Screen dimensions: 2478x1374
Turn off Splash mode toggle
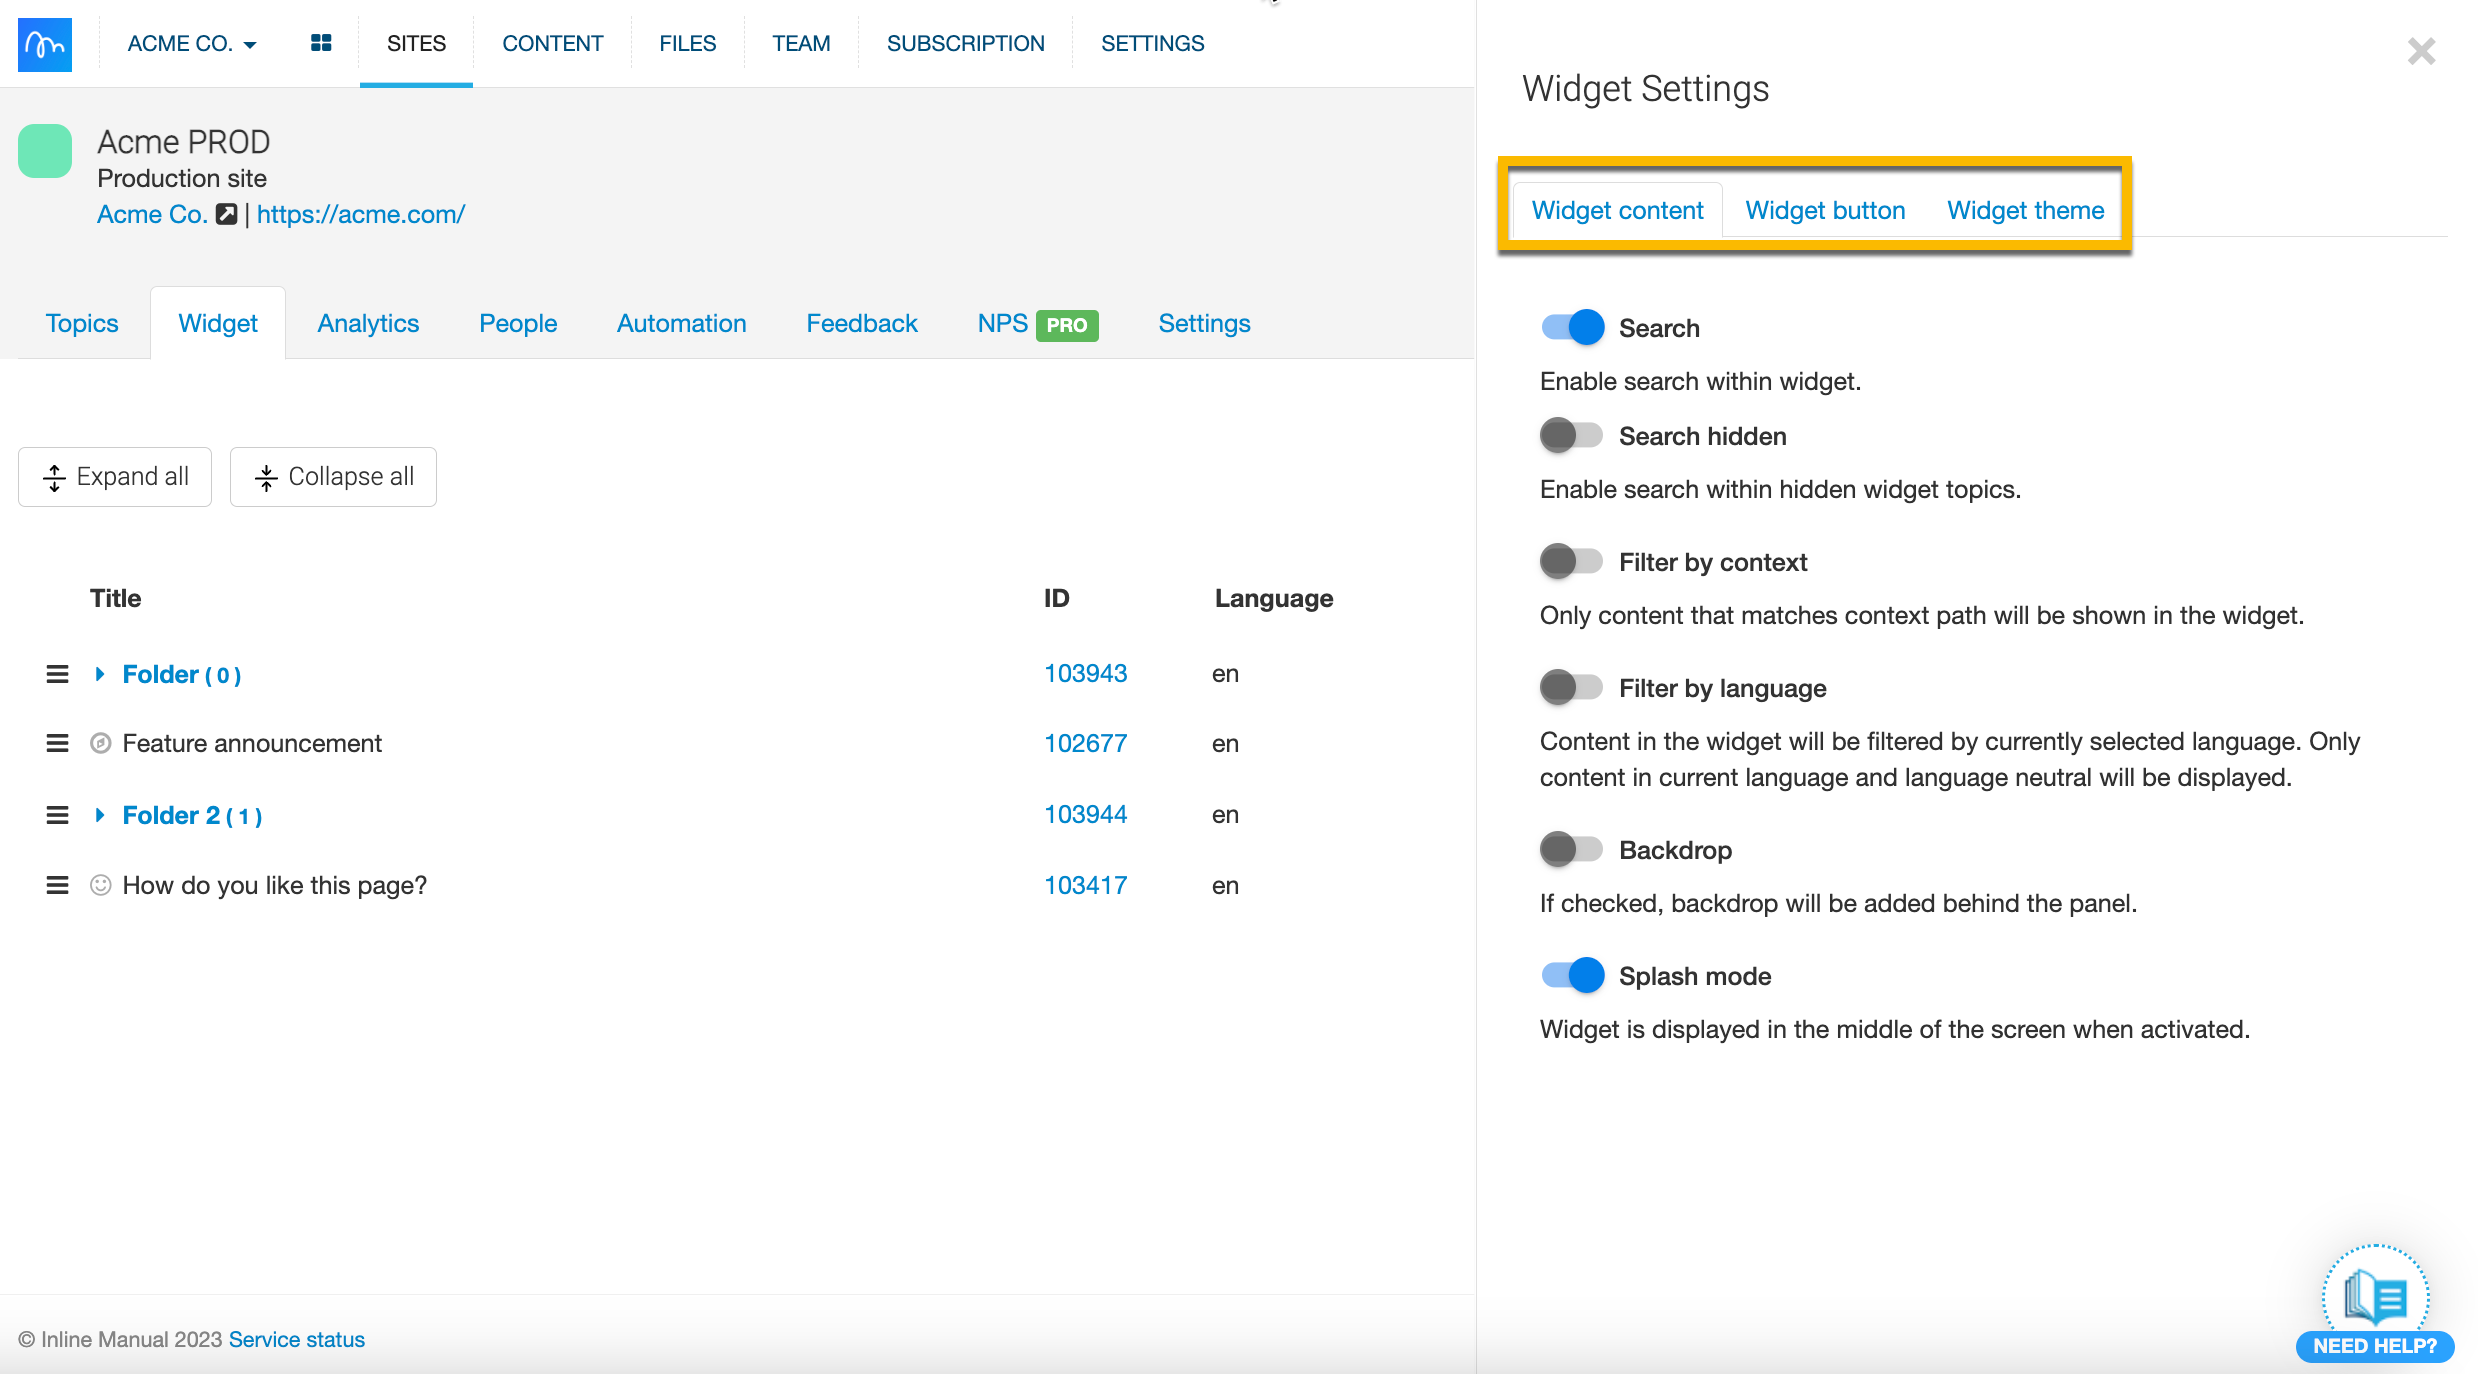(1573, 975)
